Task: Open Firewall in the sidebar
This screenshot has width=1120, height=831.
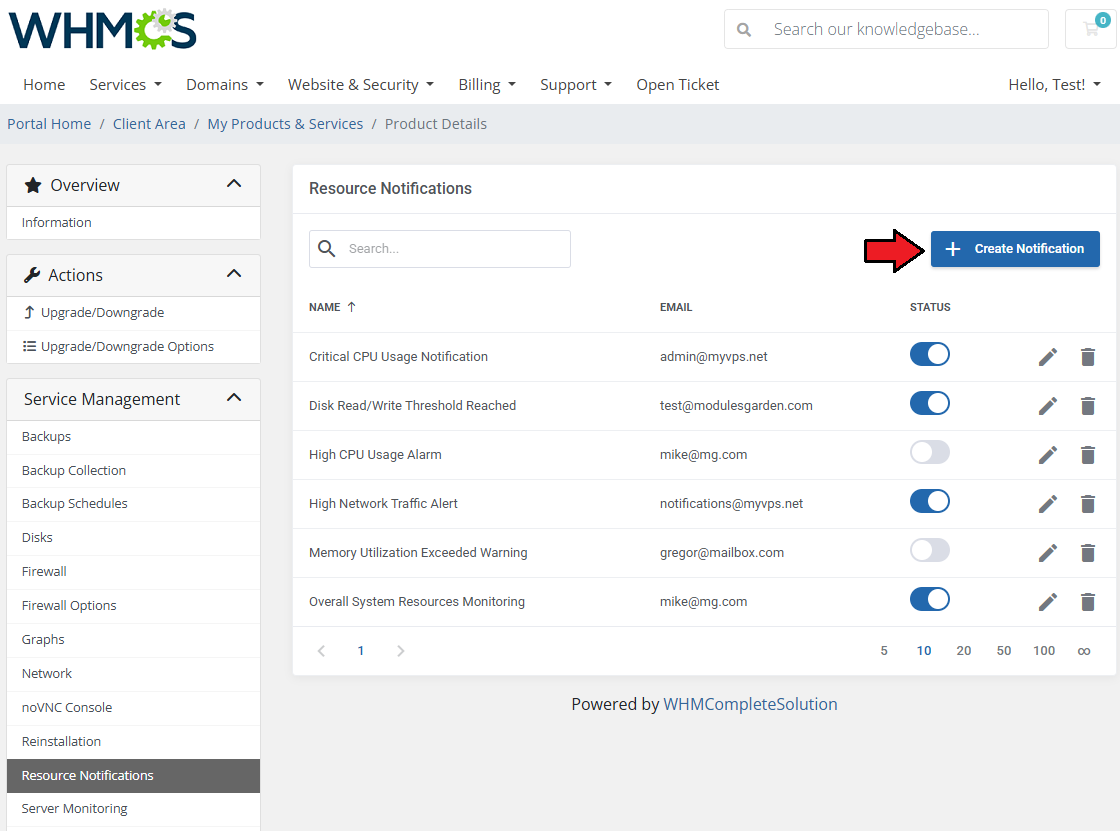Action: (134, 572)
